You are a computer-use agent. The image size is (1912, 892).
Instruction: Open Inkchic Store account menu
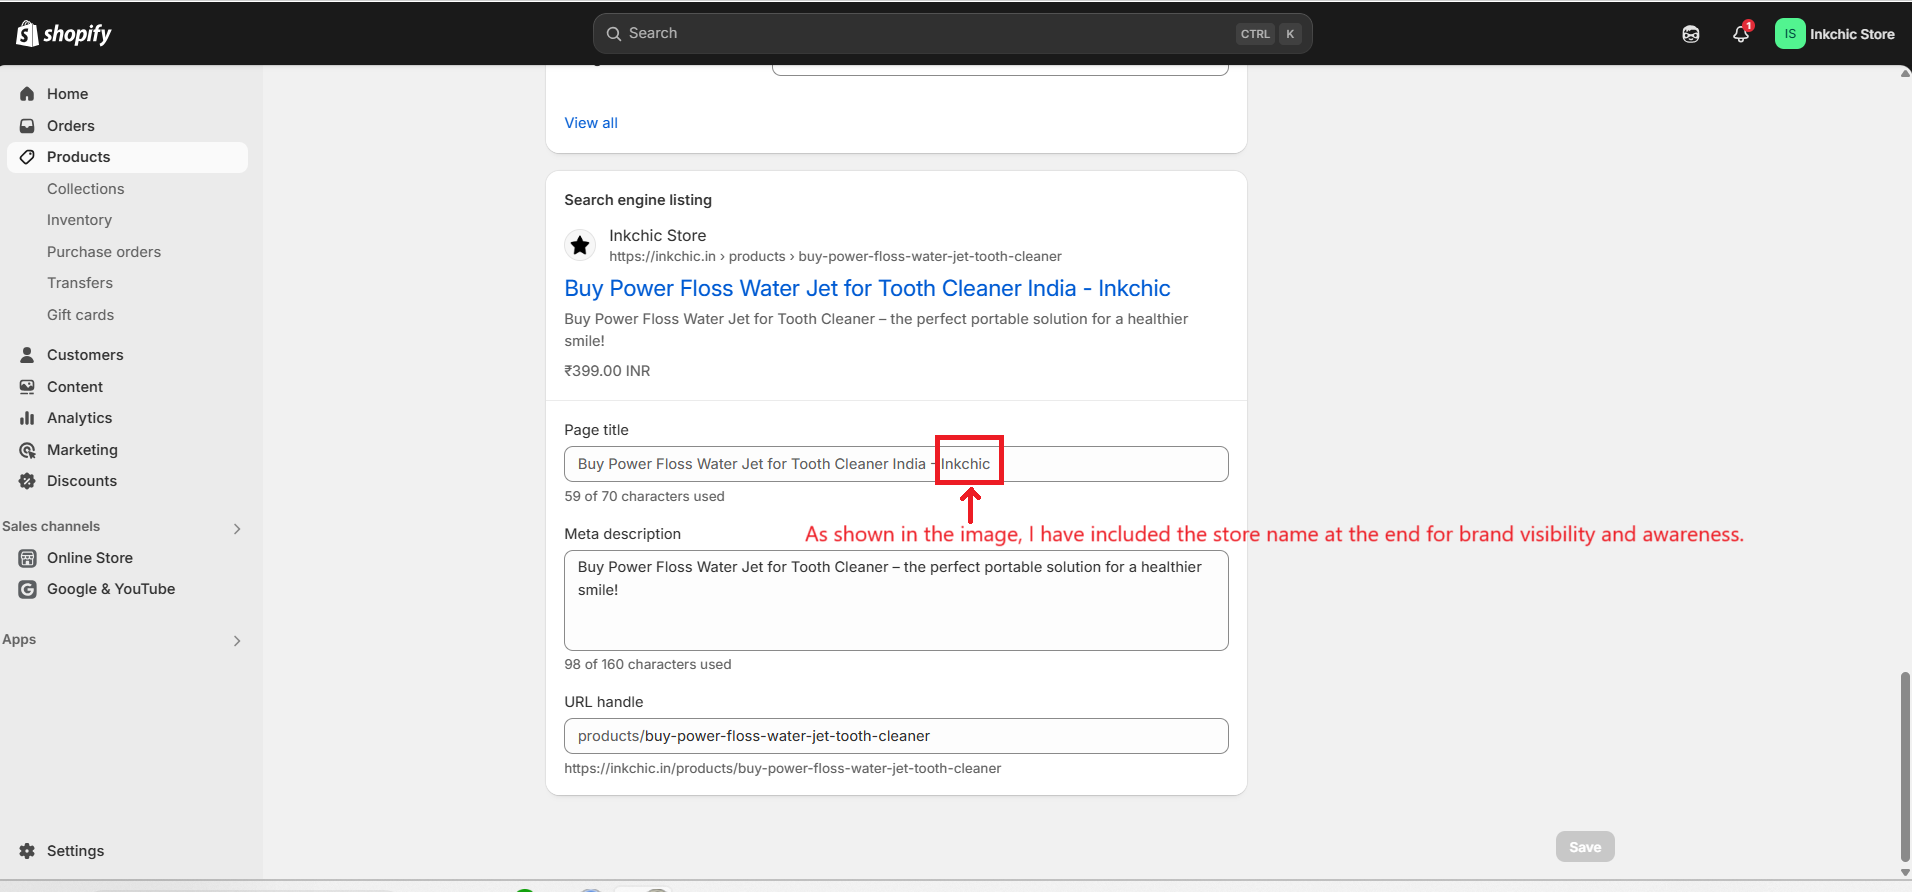tap(1835, 34)
